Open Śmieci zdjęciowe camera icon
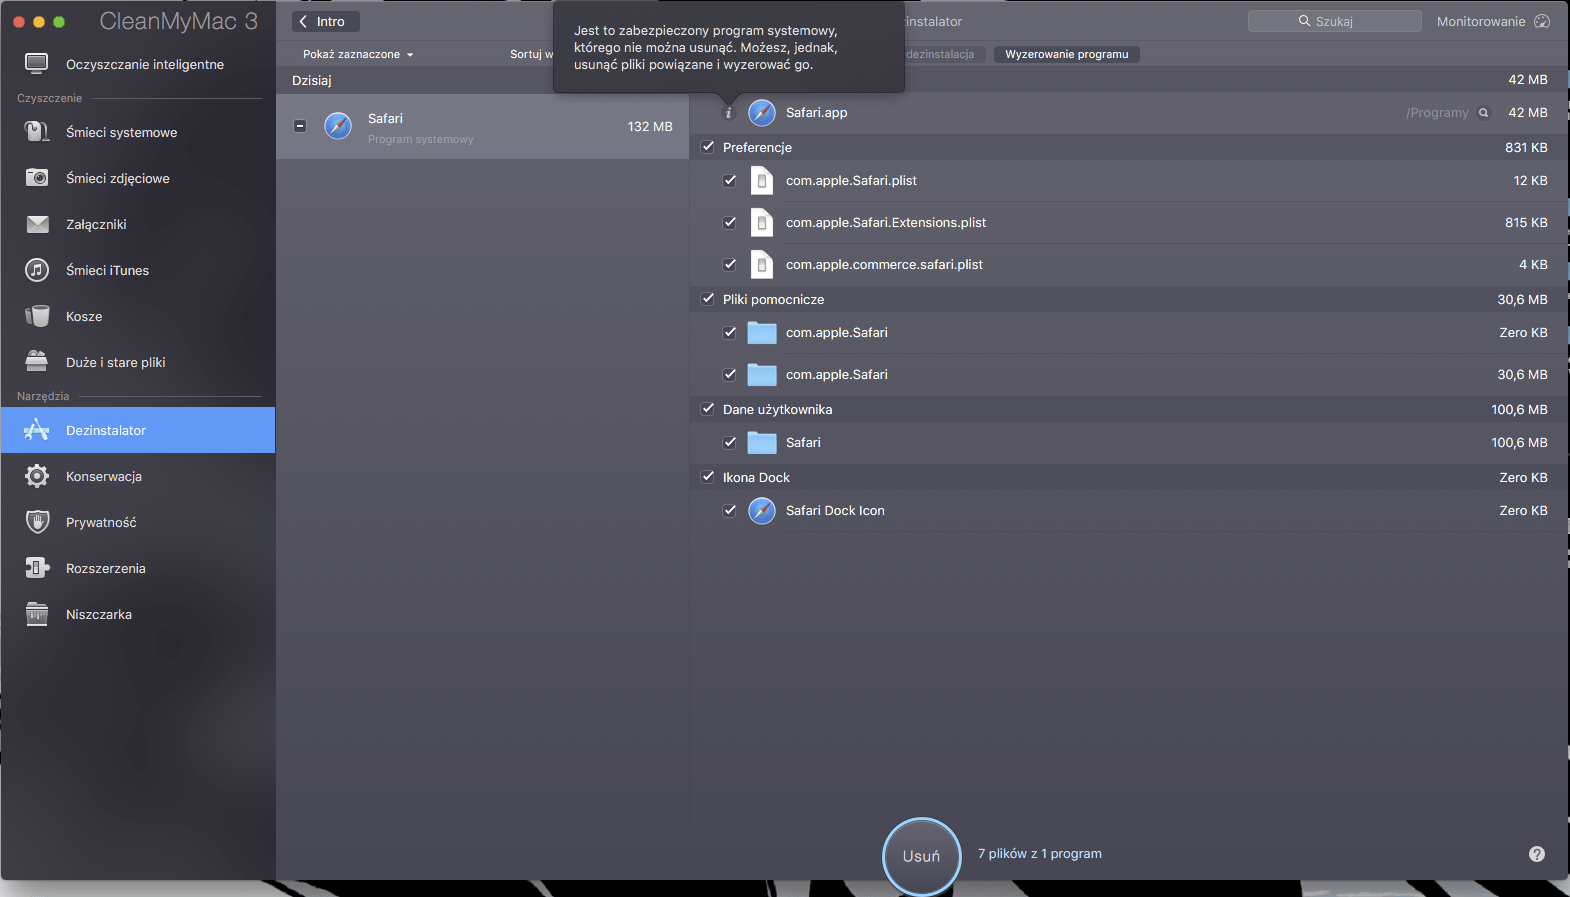Viewport: 1570px width, 897px height. (37, 178)
